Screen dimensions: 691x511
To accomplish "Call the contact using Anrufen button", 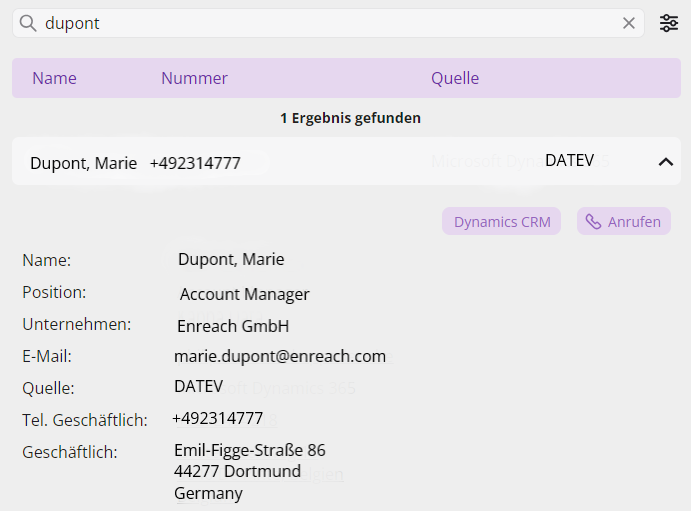I will click(x=624, y=222).
